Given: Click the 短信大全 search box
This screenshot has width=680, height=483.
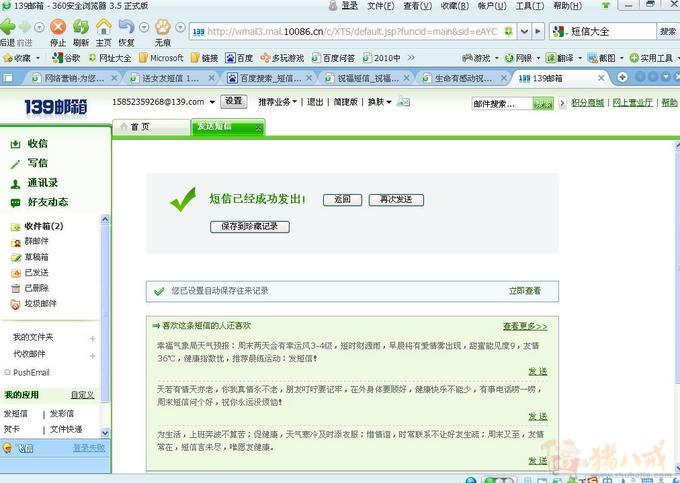Looking at the screenshot, I should coord(603,31).
